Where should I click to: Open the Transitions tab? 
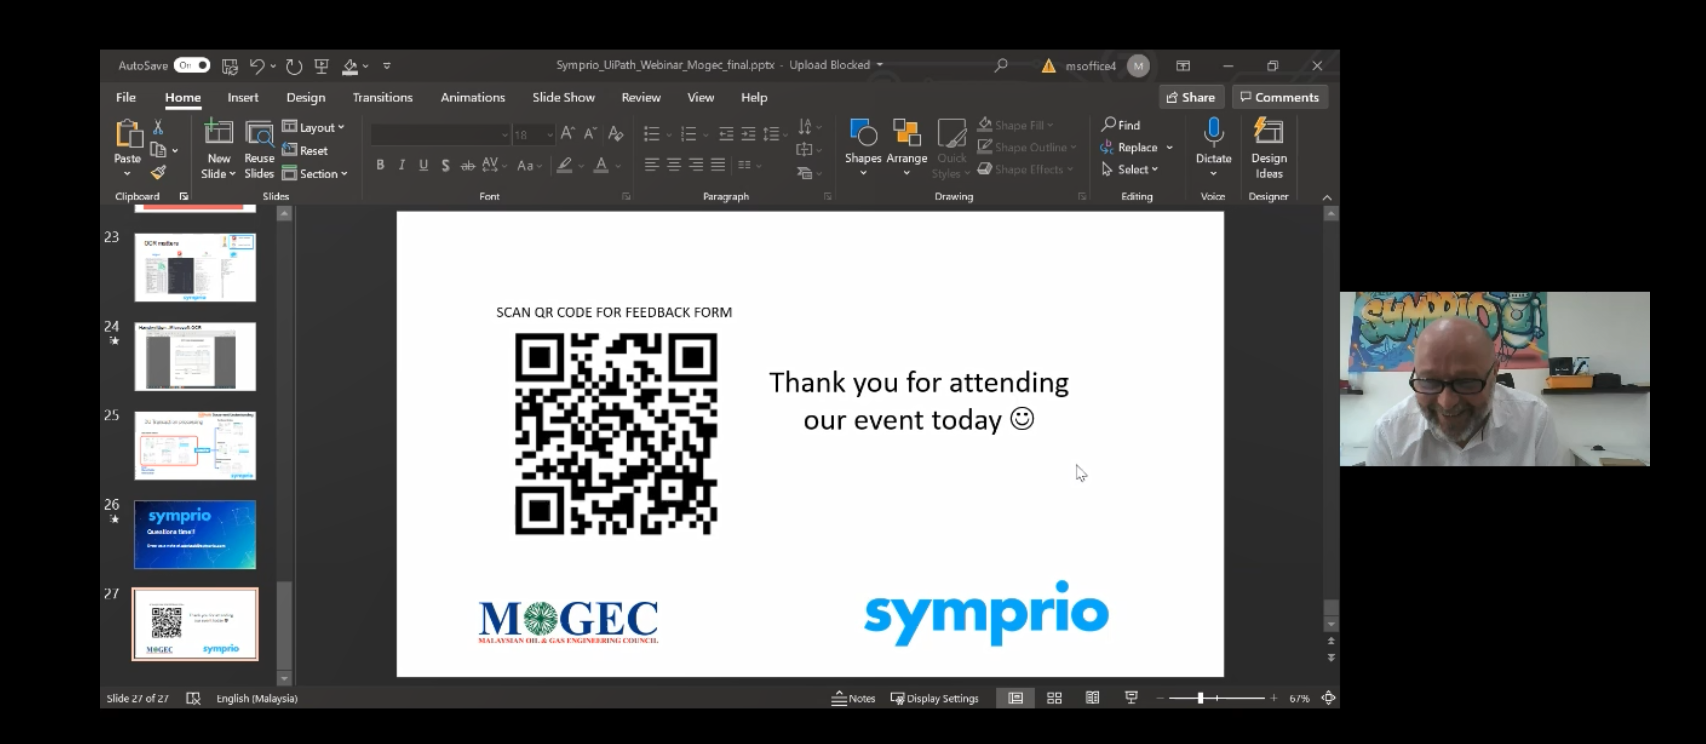382,97
